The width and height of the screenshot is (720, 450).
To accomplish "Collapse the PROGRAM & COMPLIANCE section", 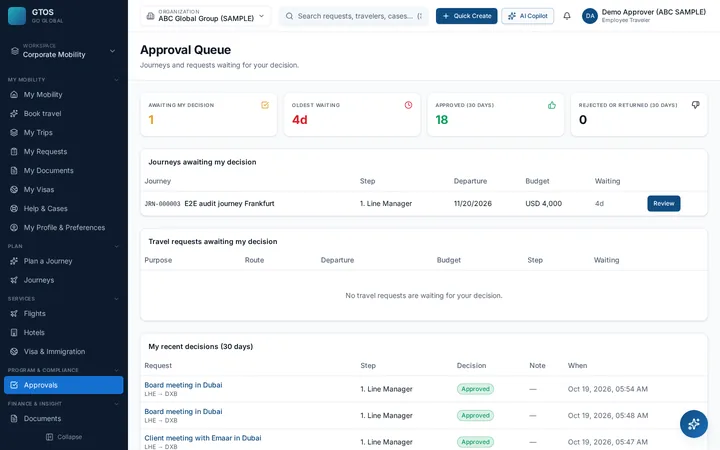I will click(116, 370).
